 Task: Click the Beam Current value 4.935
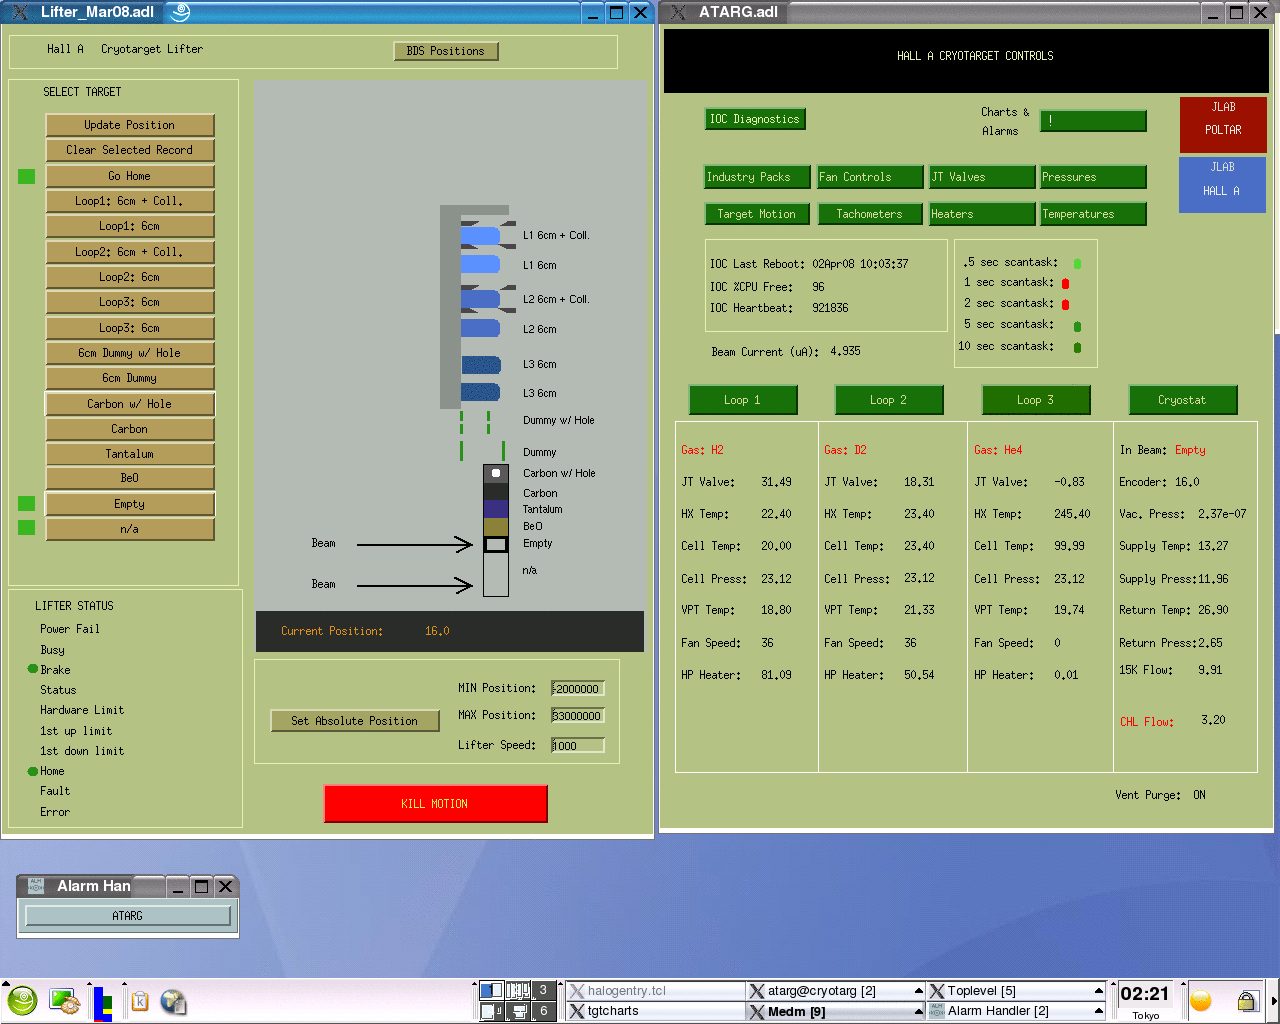tap(845, 351)
